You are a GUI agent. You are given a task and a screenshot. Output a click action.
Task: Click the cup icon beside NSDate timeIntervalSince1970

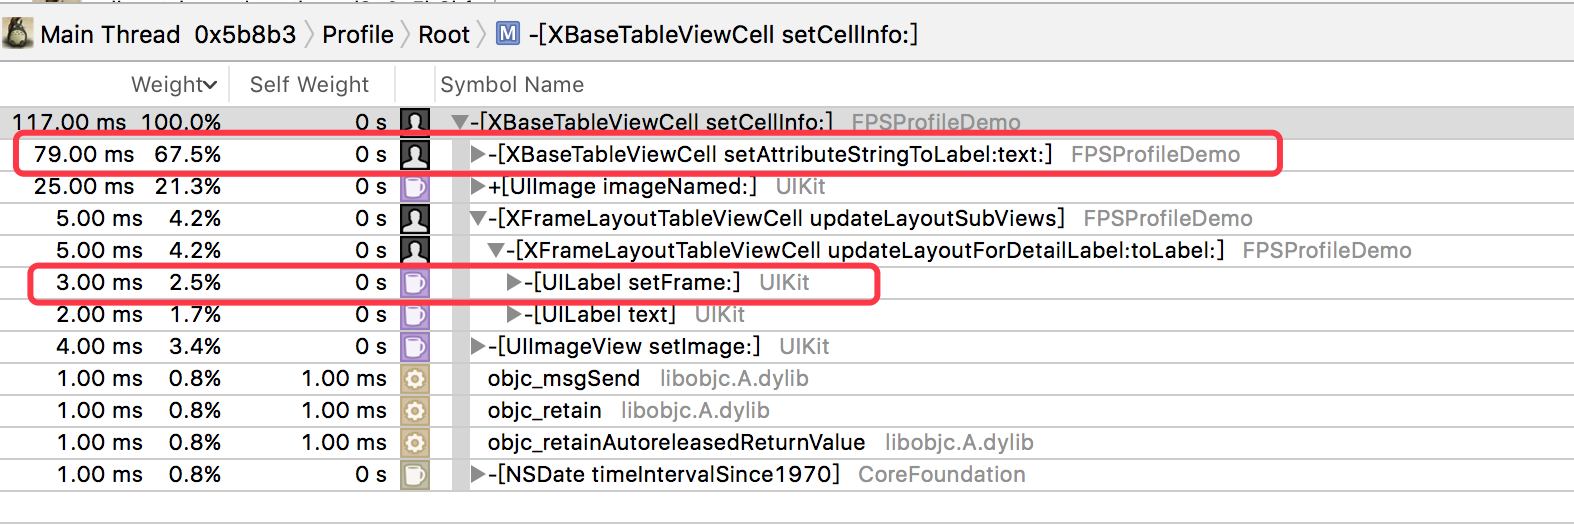[x=415, y=475]
